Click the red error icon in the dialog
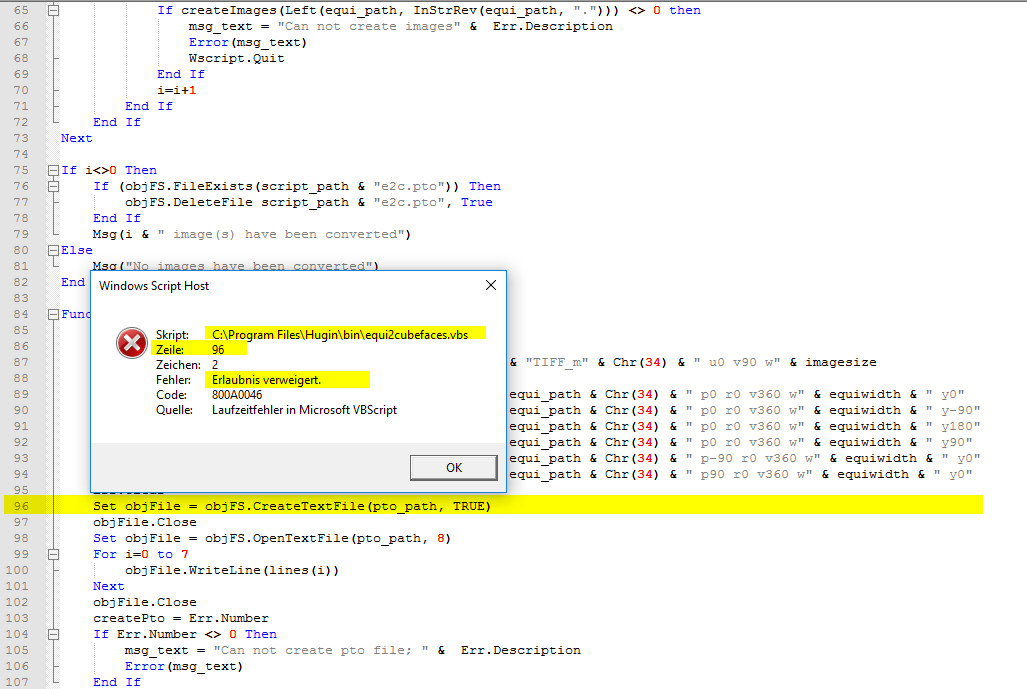Image resolution: width=1027 pixels, height=689 pixels. point(131,344)
